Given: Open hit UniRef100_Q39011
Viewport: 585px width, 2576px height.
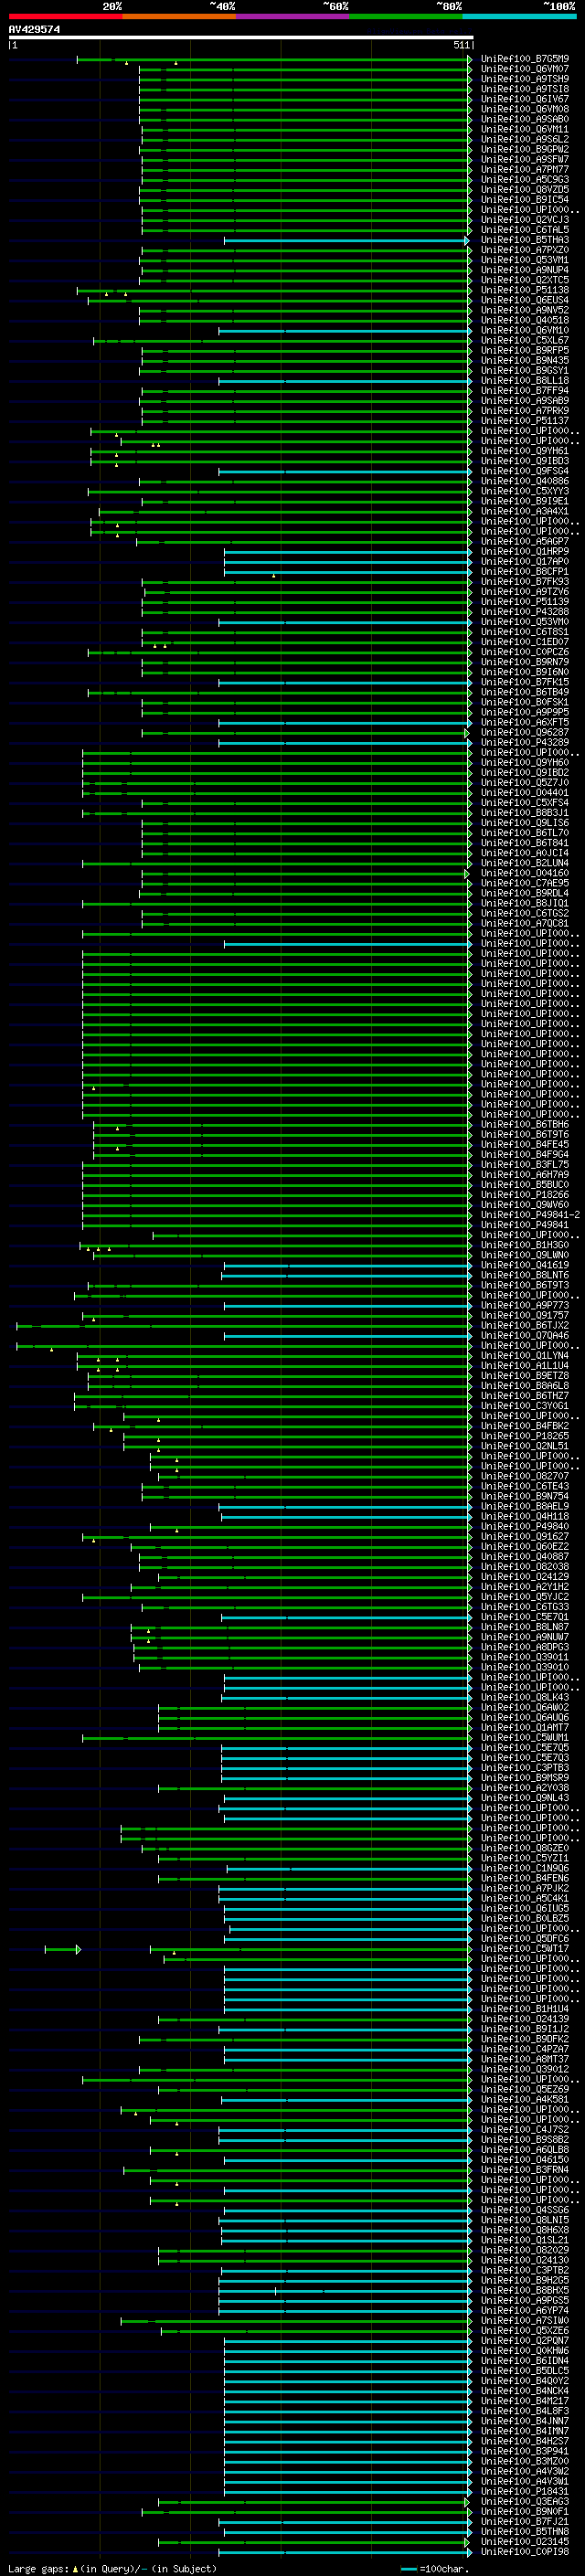Looking at the screenshot, I should tap(525, 1656).
